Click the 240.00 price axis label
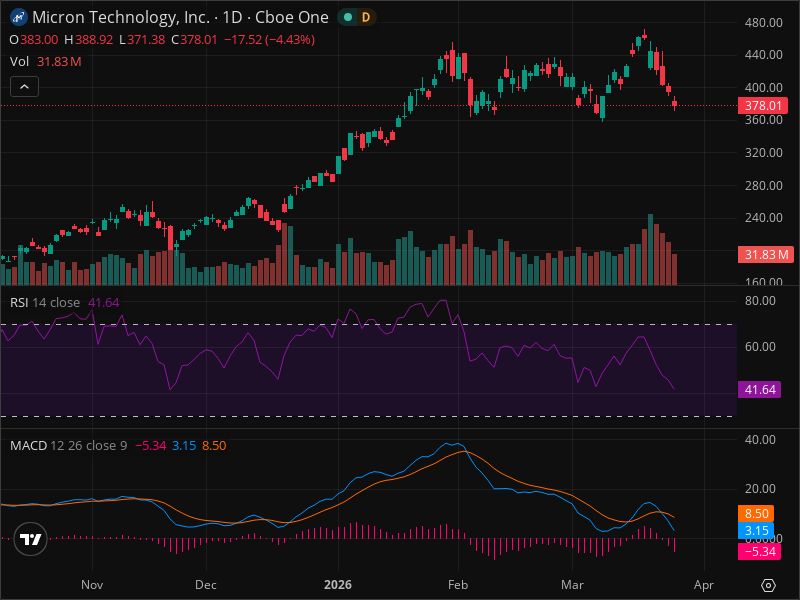 [763, 218]
